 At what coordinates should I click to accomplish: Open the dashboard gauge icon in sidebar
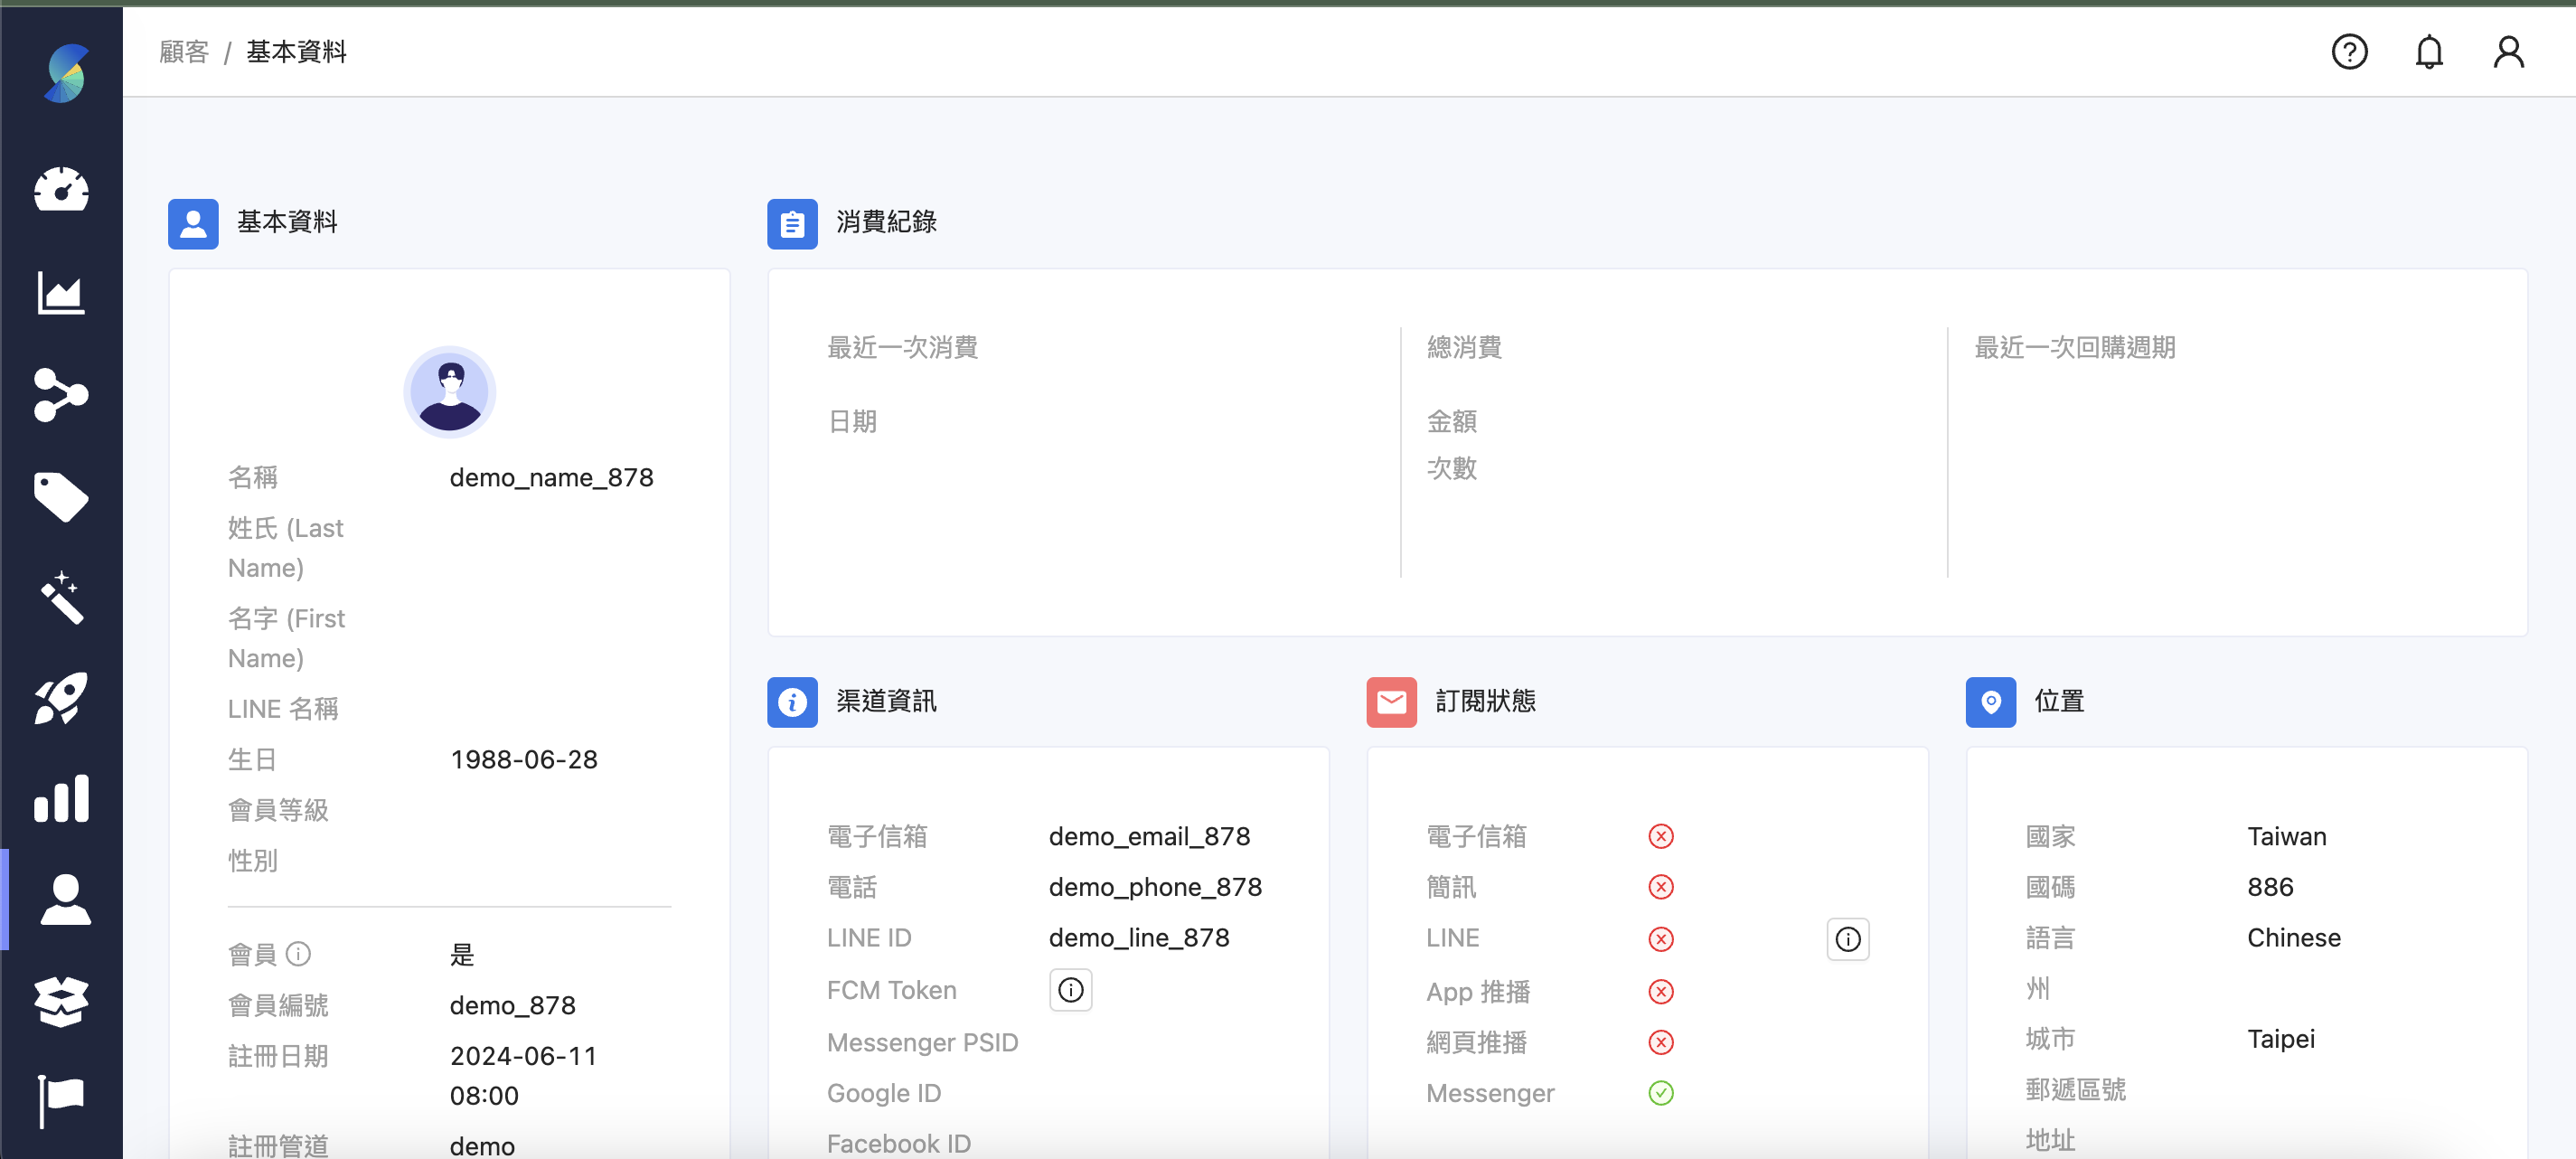click(62, 190)
